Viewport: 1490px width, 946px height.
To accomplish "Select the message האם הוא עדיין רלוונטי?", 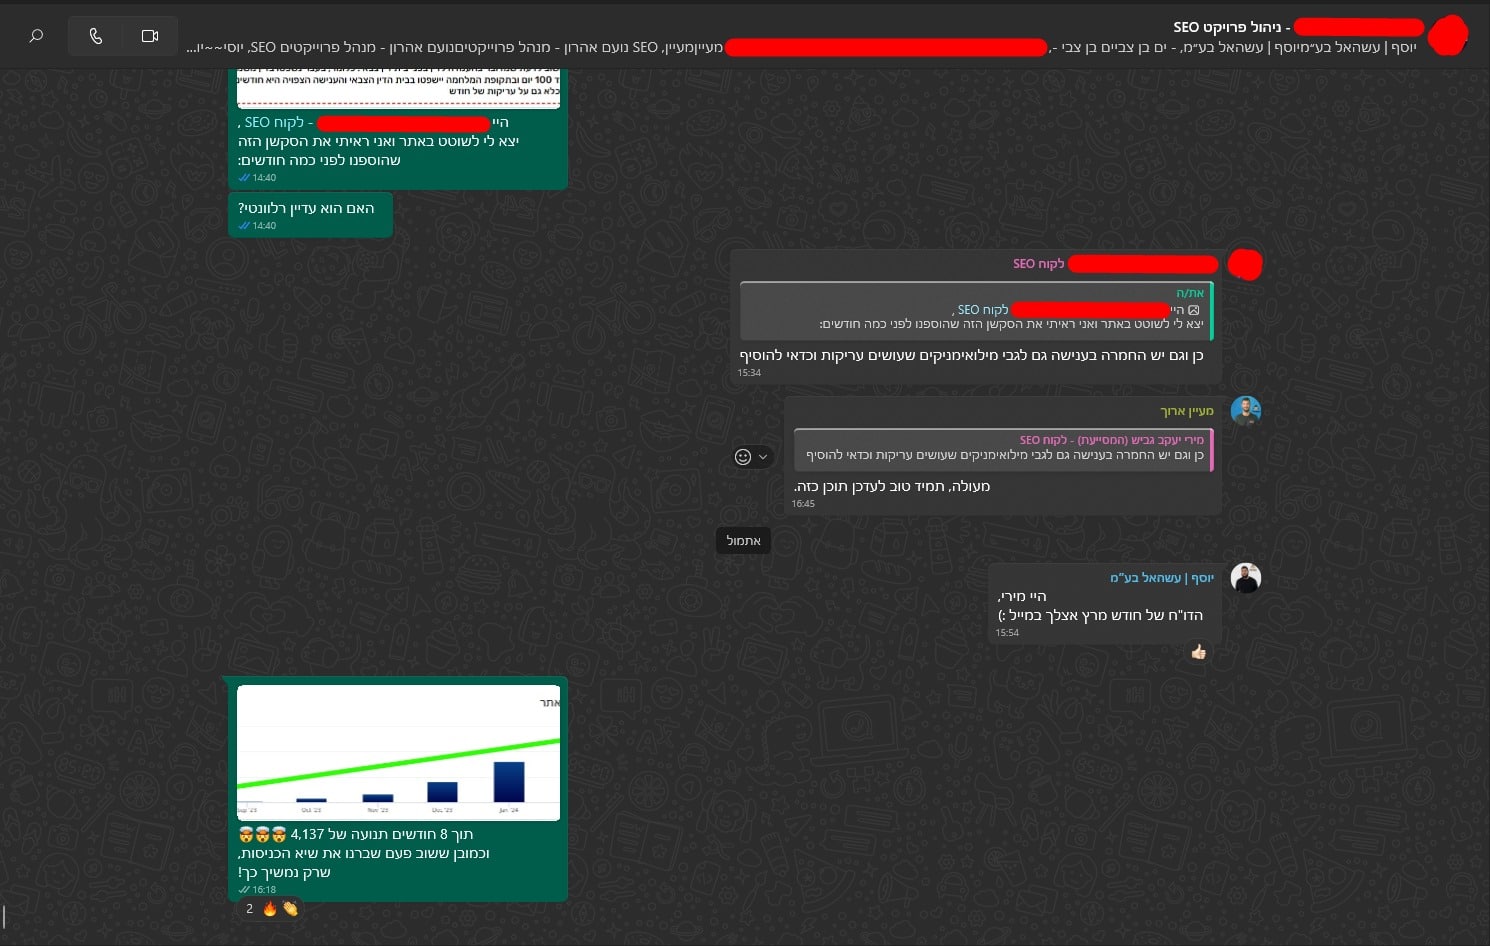I will (x=306, y=208).
